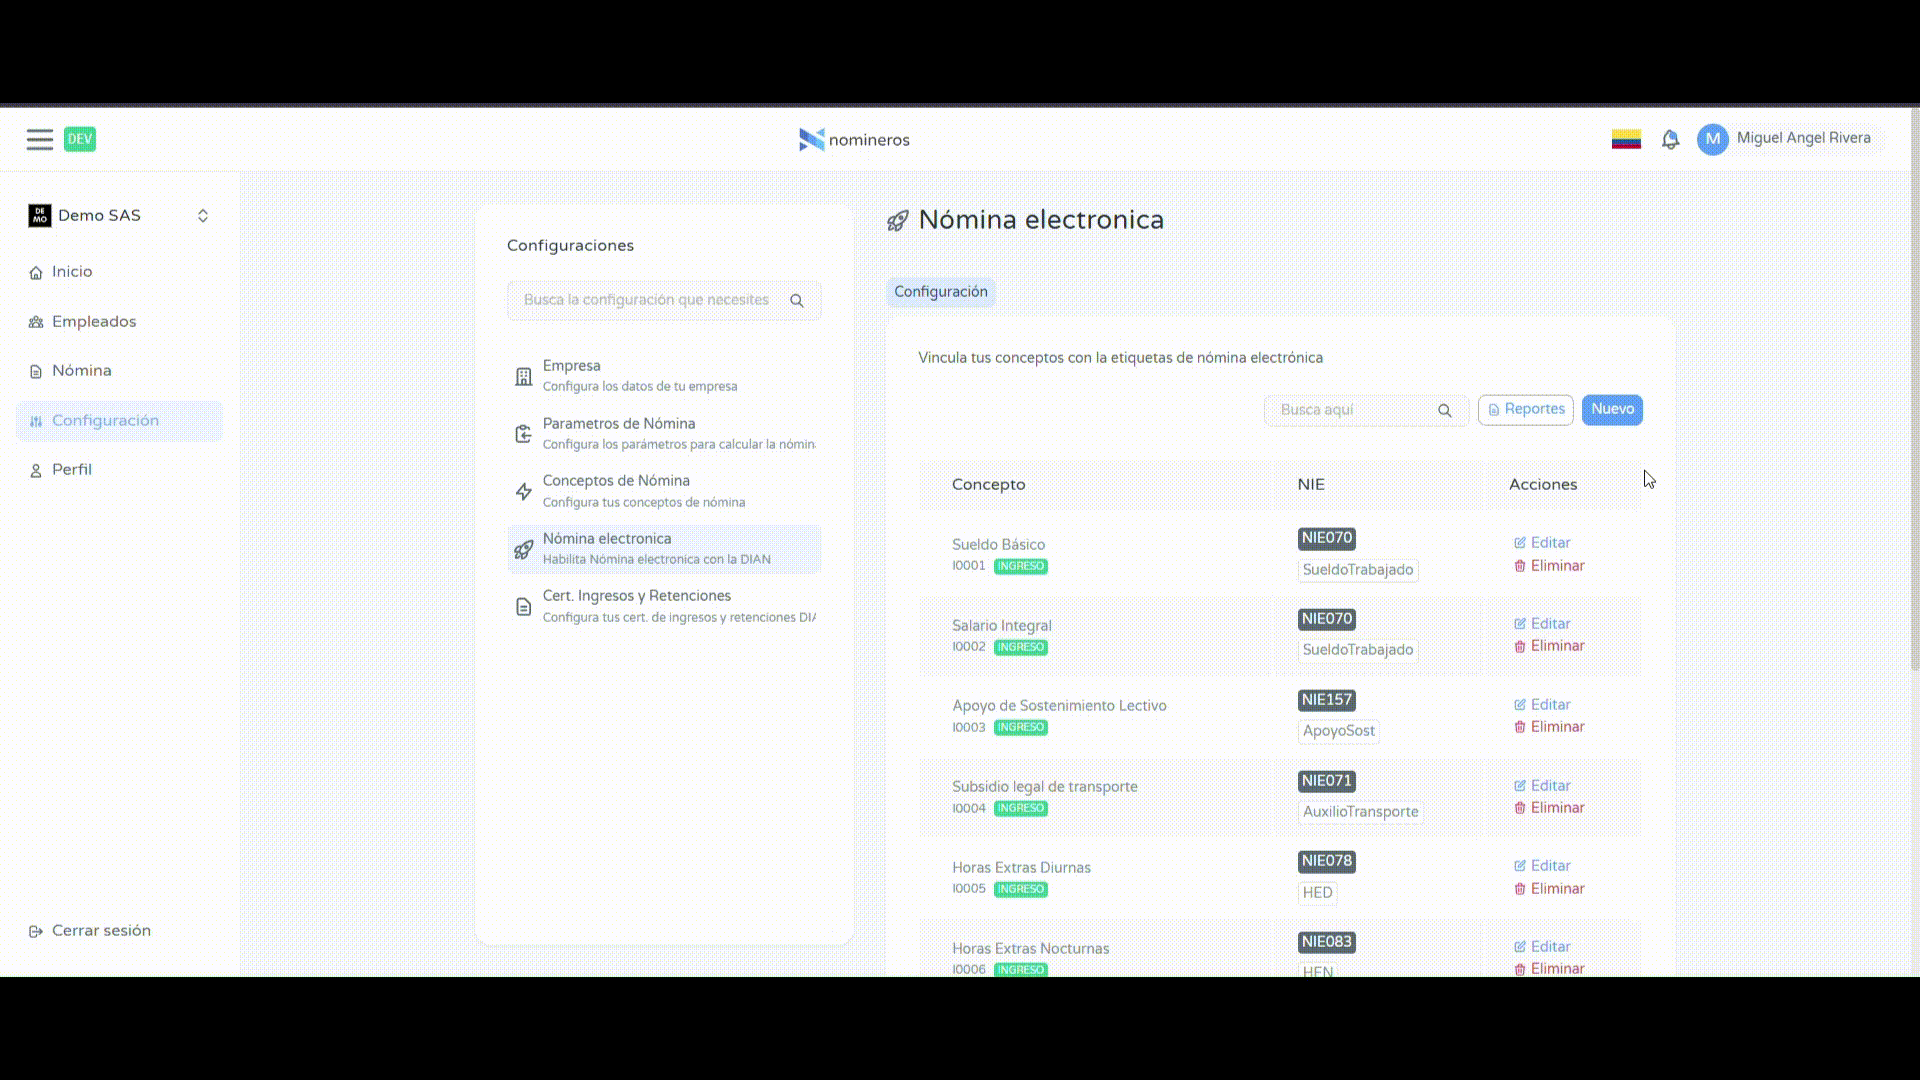
Task: Click the Colombia flag icon
Action: (1626, 140)
